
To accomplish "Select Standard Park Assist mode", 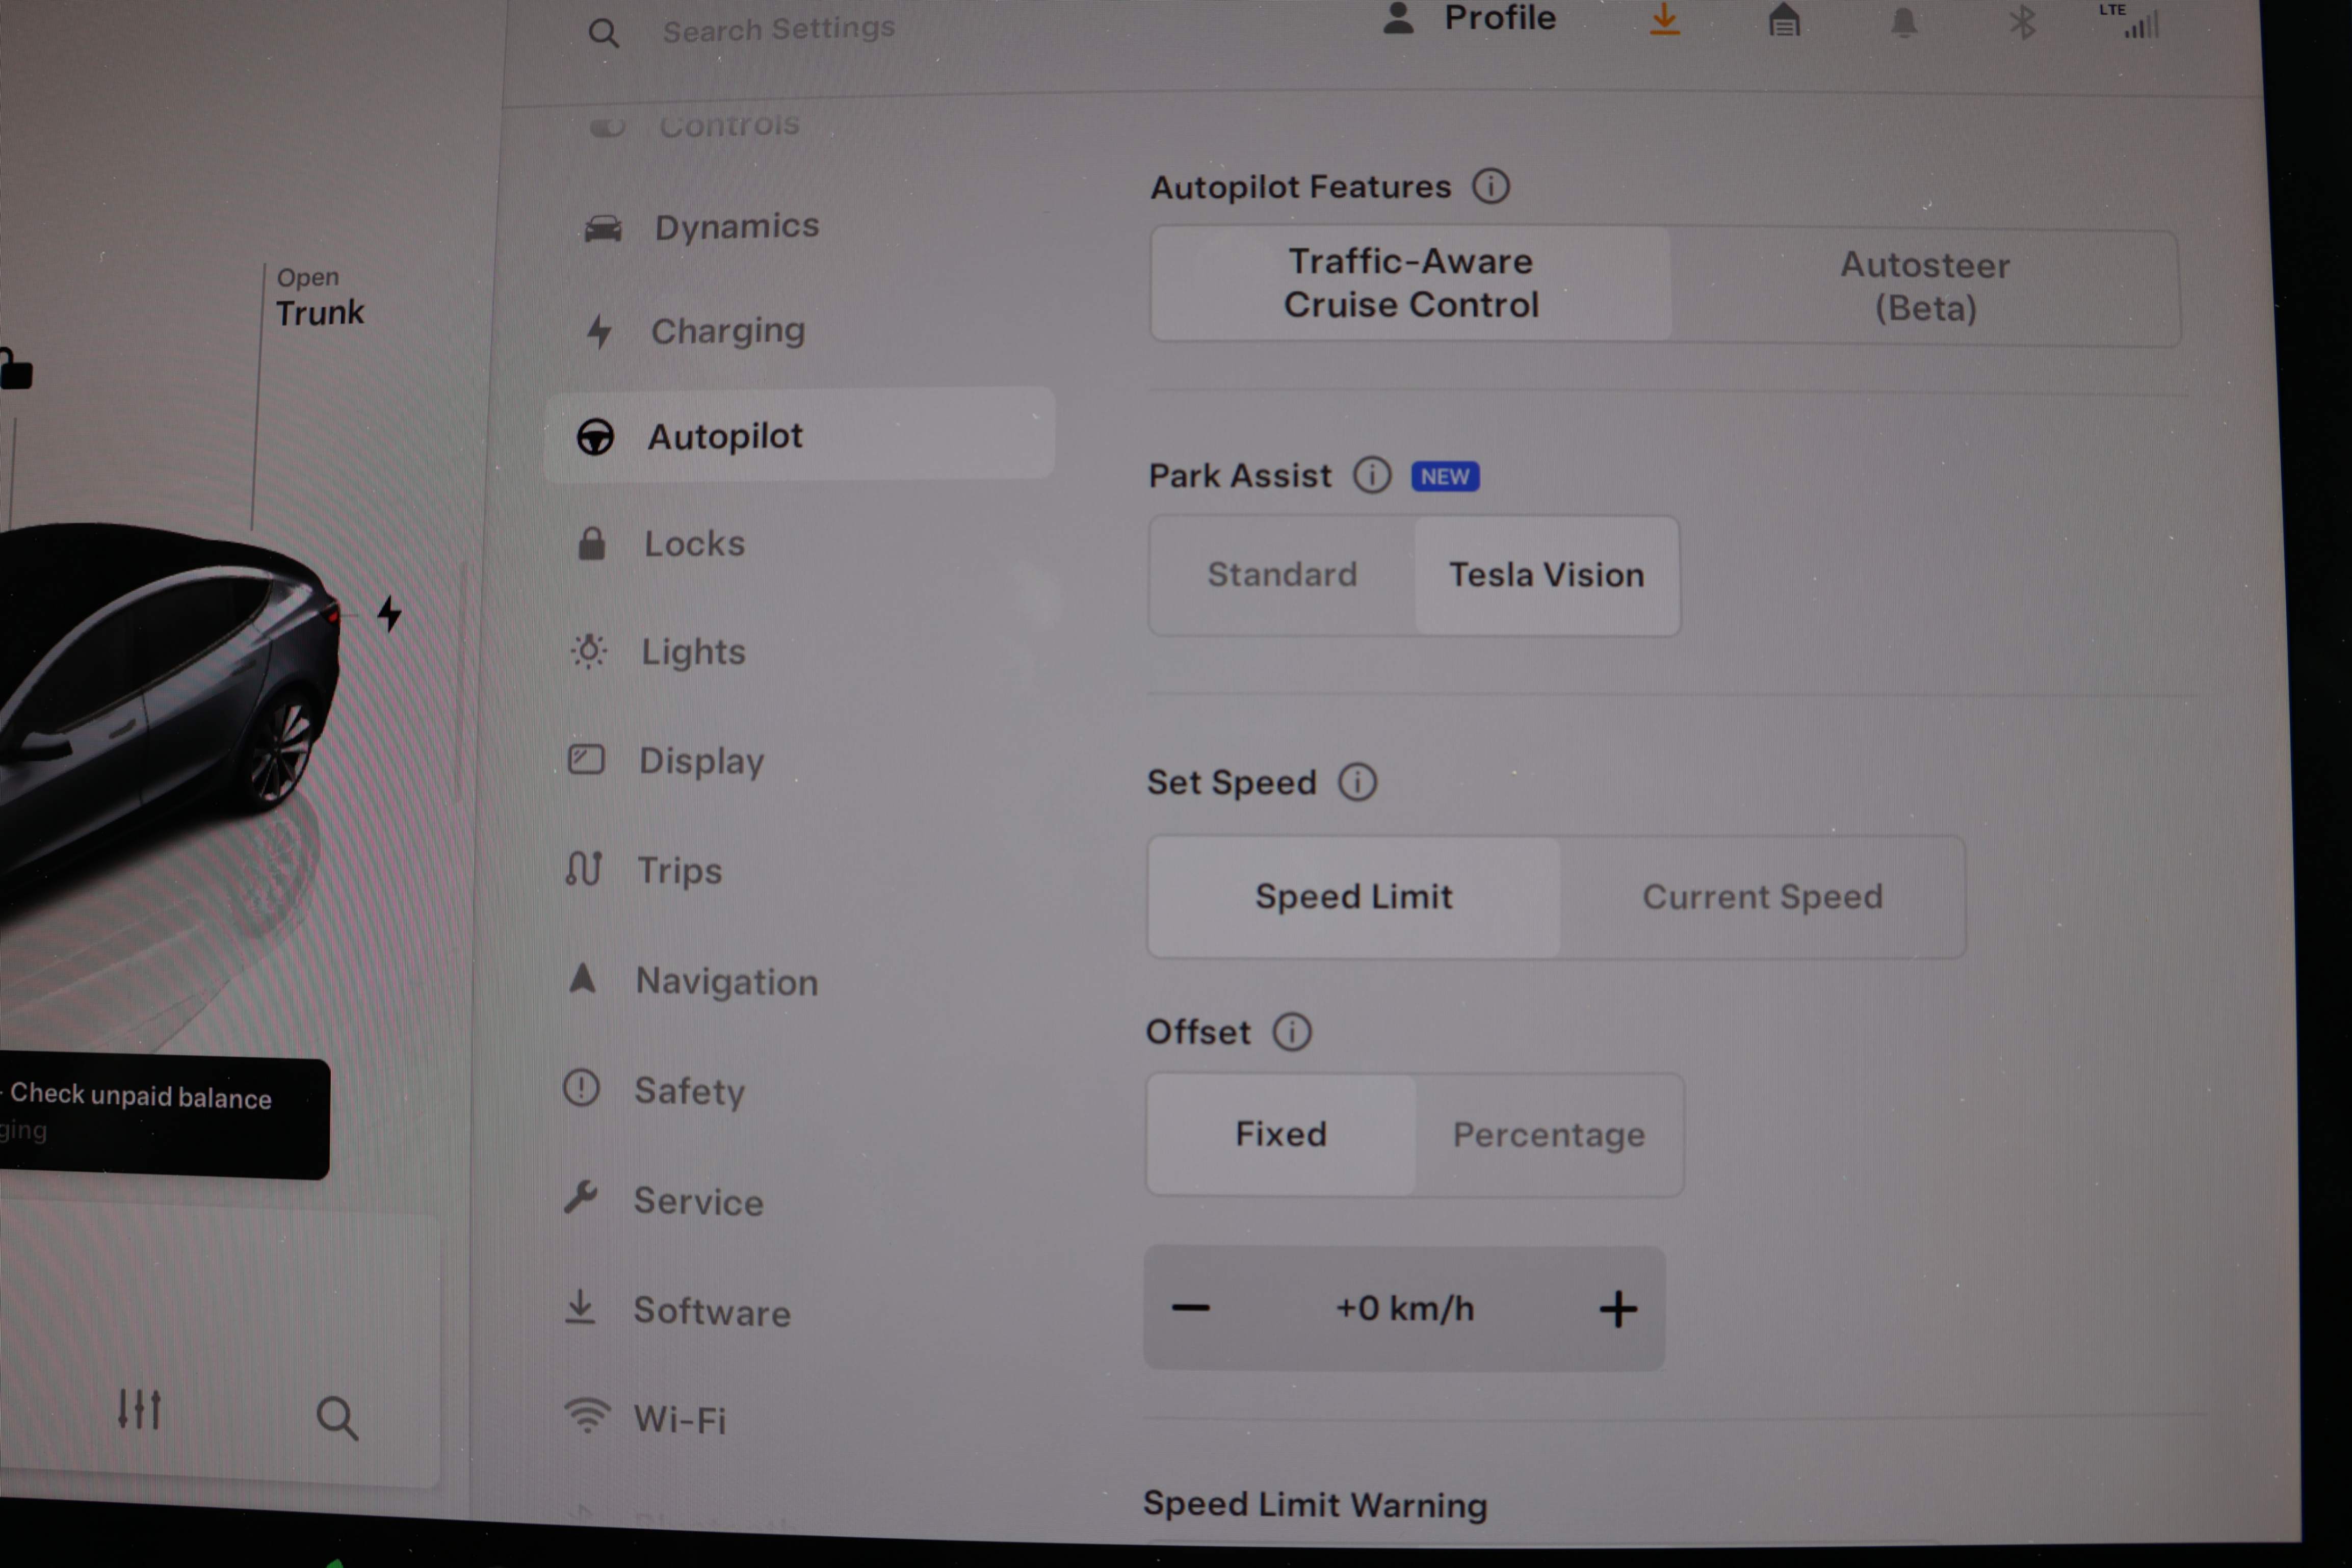I will tap(1282, 574).
